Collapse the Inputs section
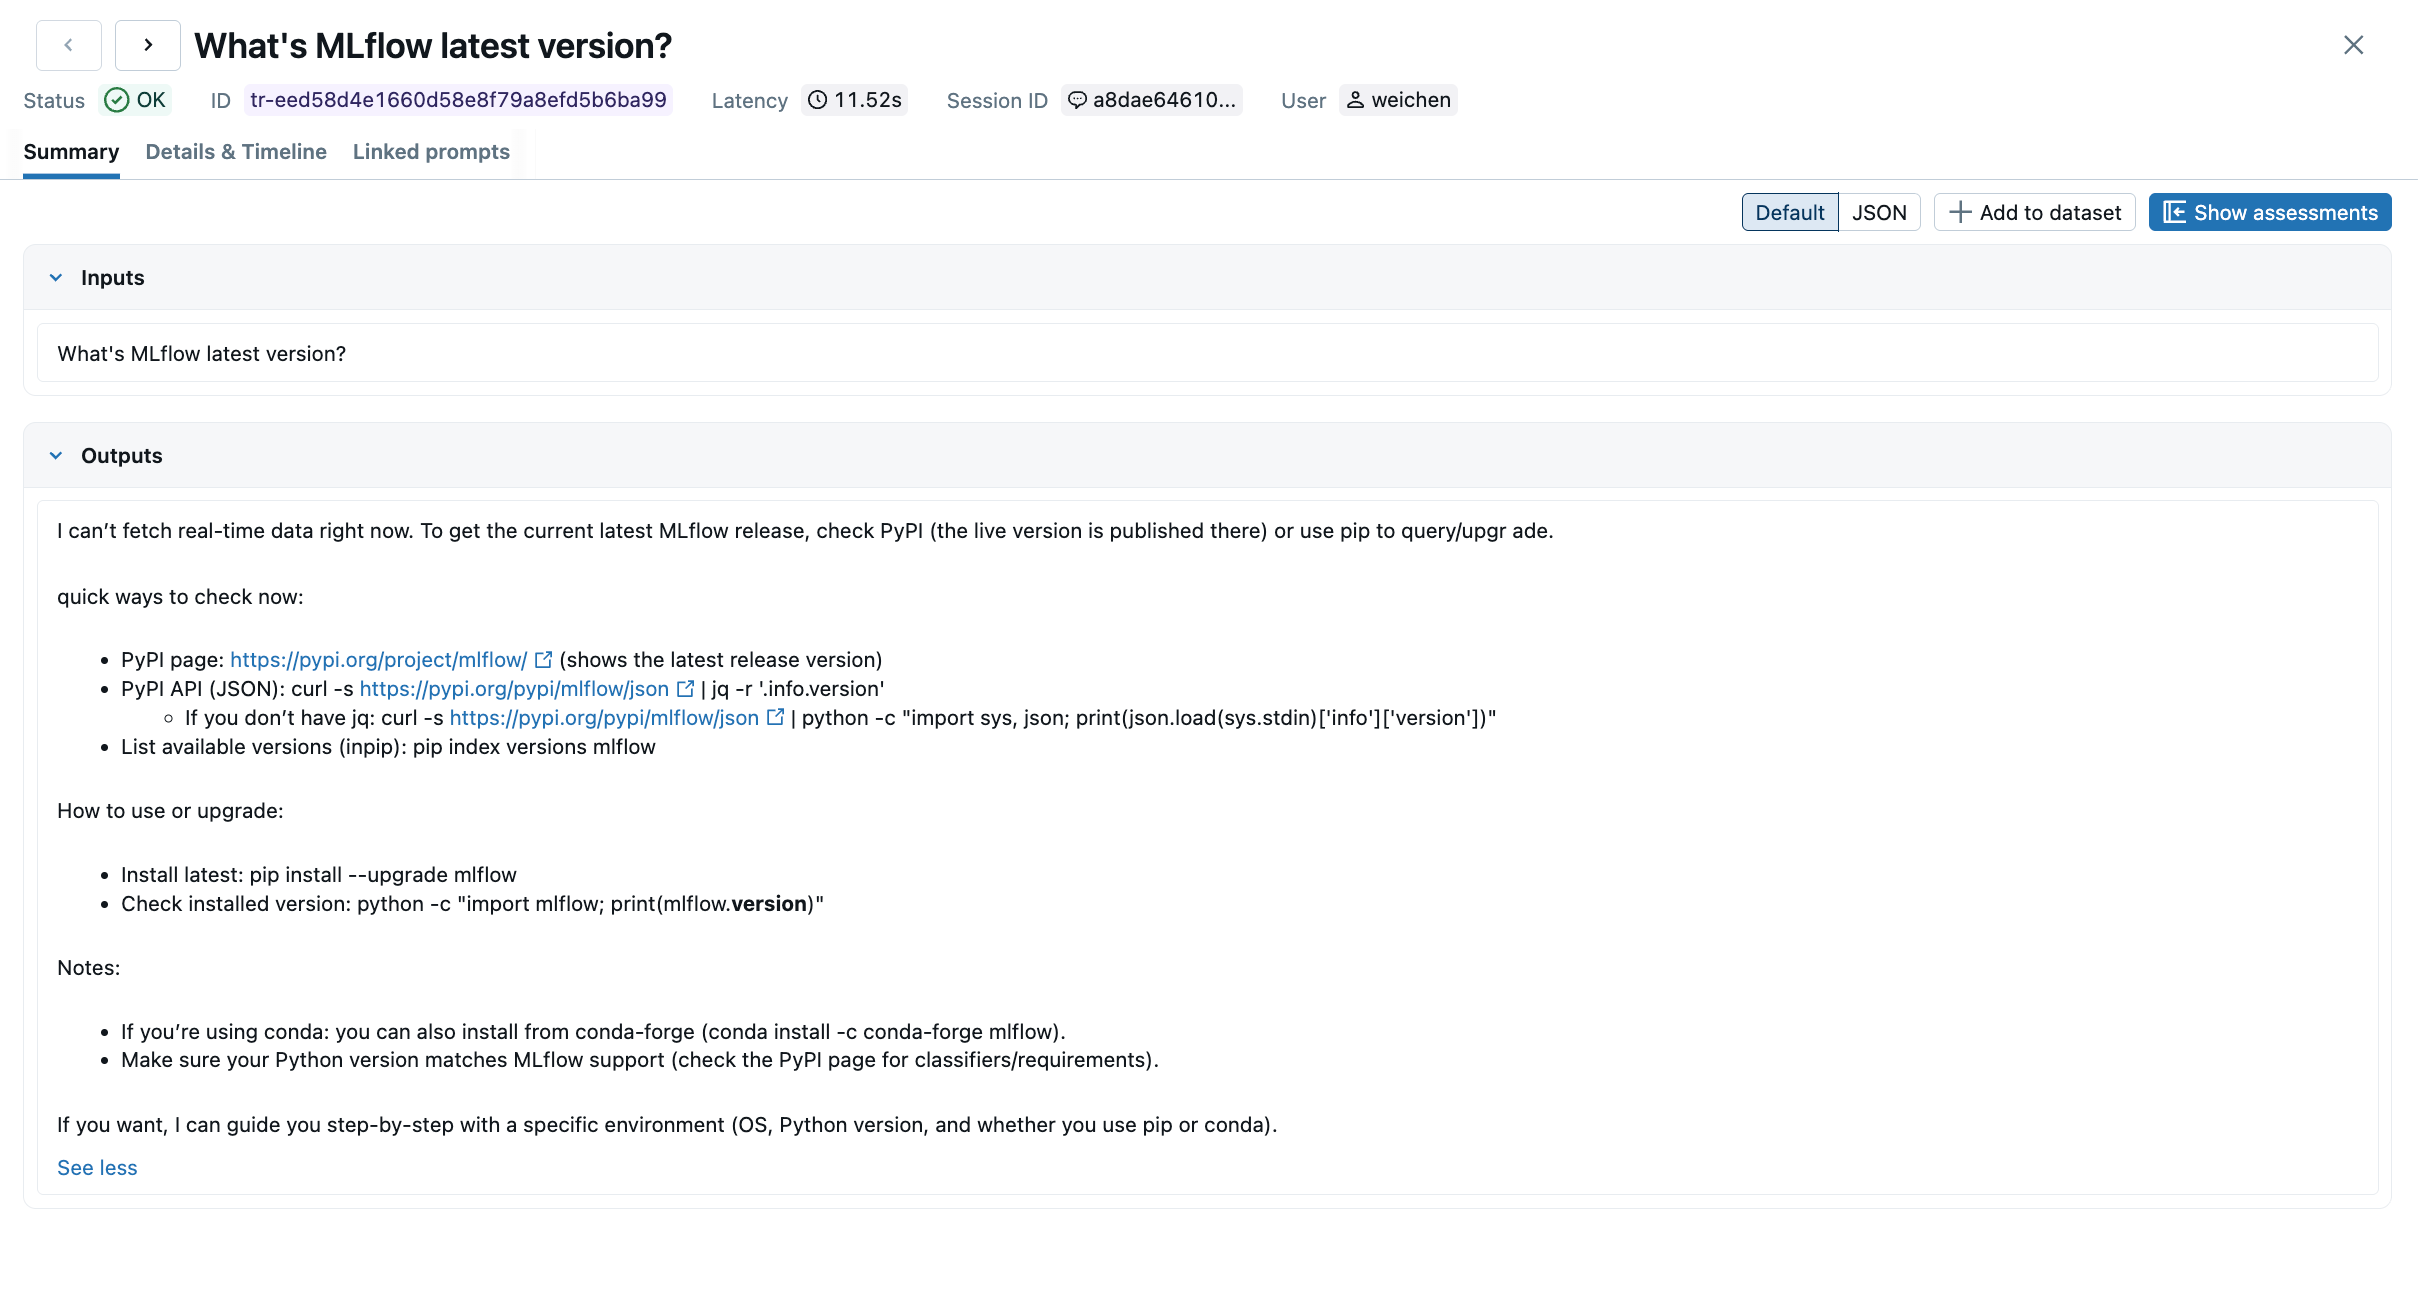Screen dimensions: 2418x1304 pos(56,278)
